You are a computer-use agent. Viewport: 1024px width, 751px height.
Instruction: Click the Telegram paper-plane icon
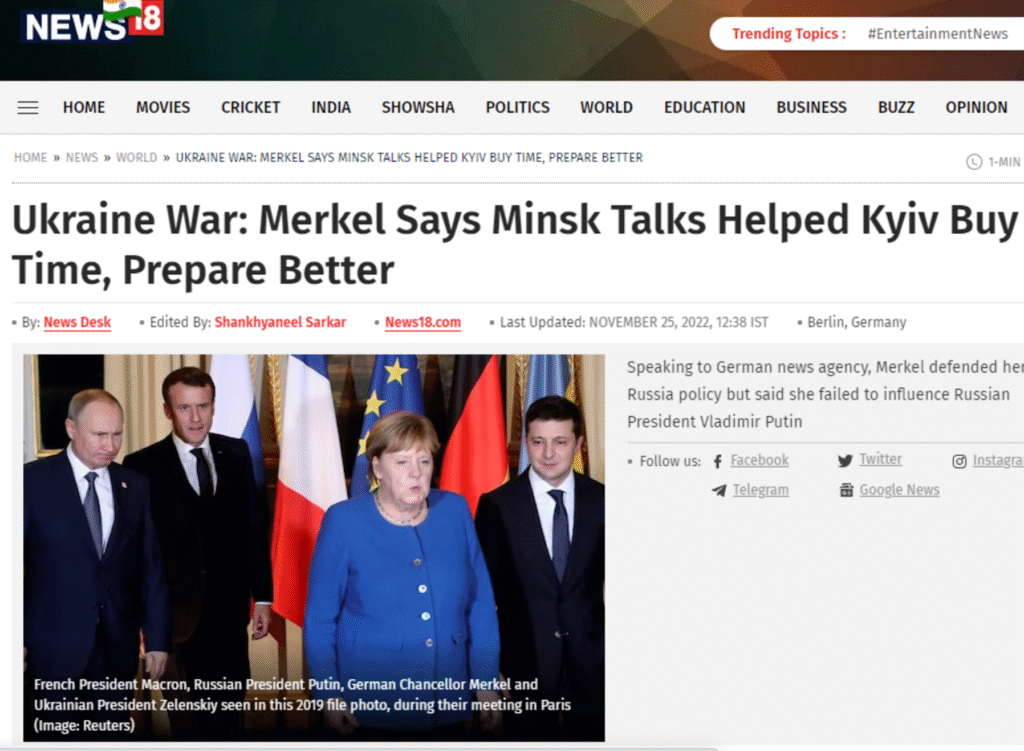click(719, 490)
